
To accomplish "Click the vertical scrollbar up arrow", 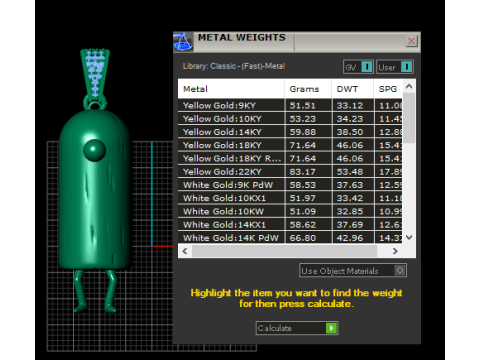I will [409, 87].
